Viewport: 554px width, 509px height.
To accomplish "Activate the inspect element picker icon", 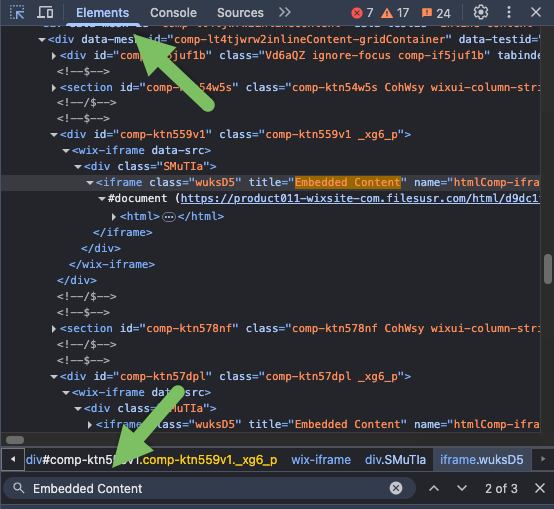I will click(17, 12).
